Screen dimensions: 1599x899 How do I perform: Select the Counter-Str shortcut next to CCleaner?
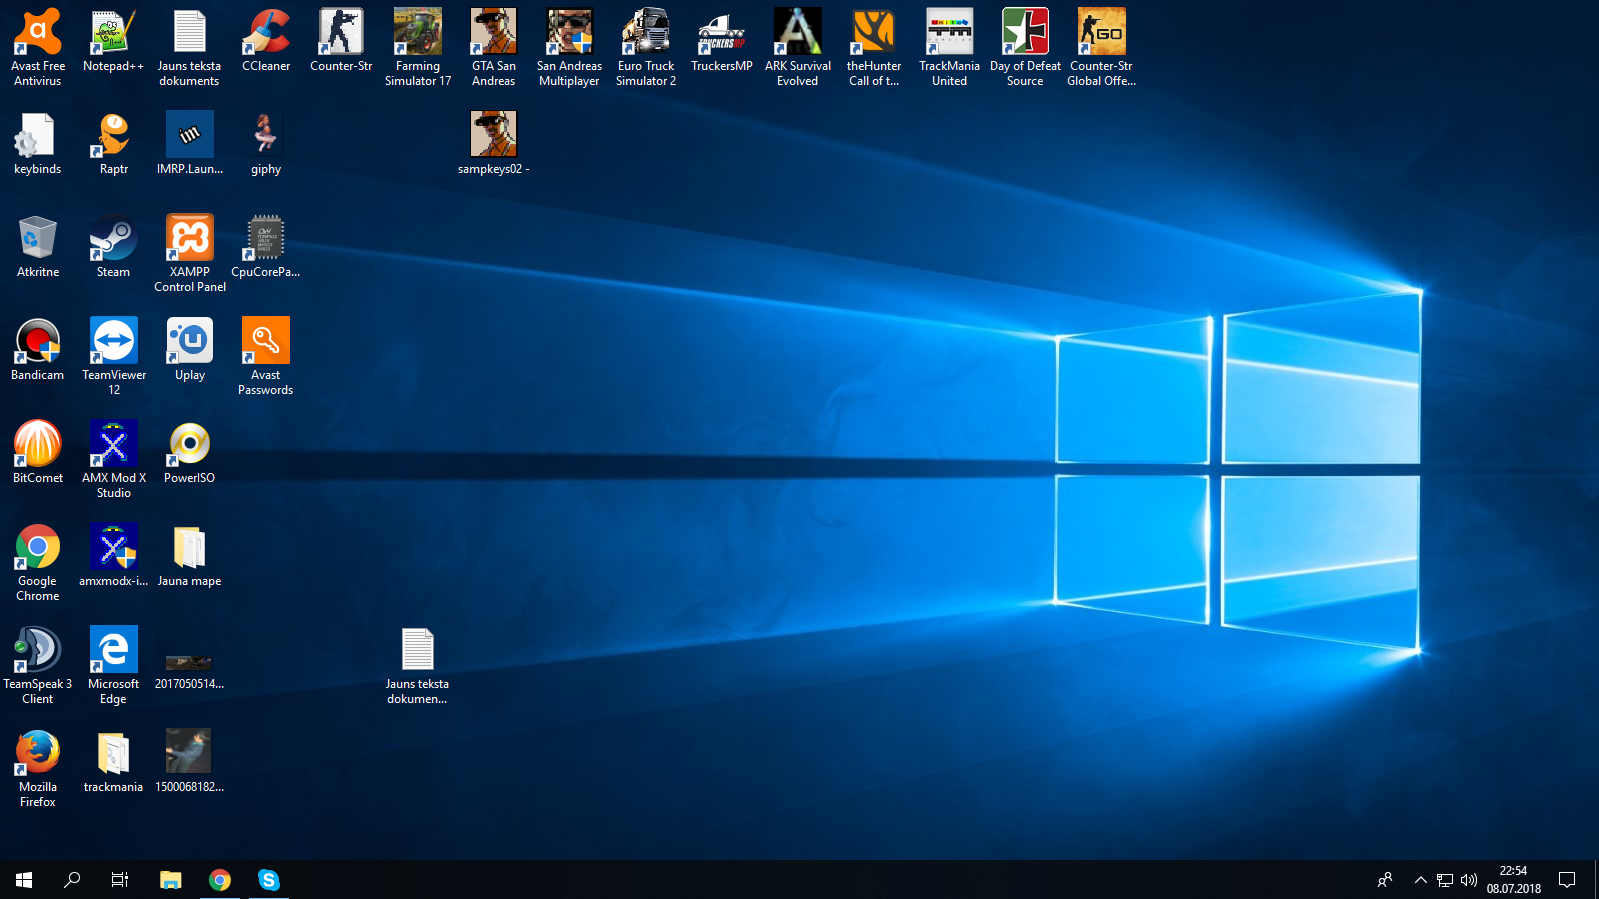(x=341, y=40)
